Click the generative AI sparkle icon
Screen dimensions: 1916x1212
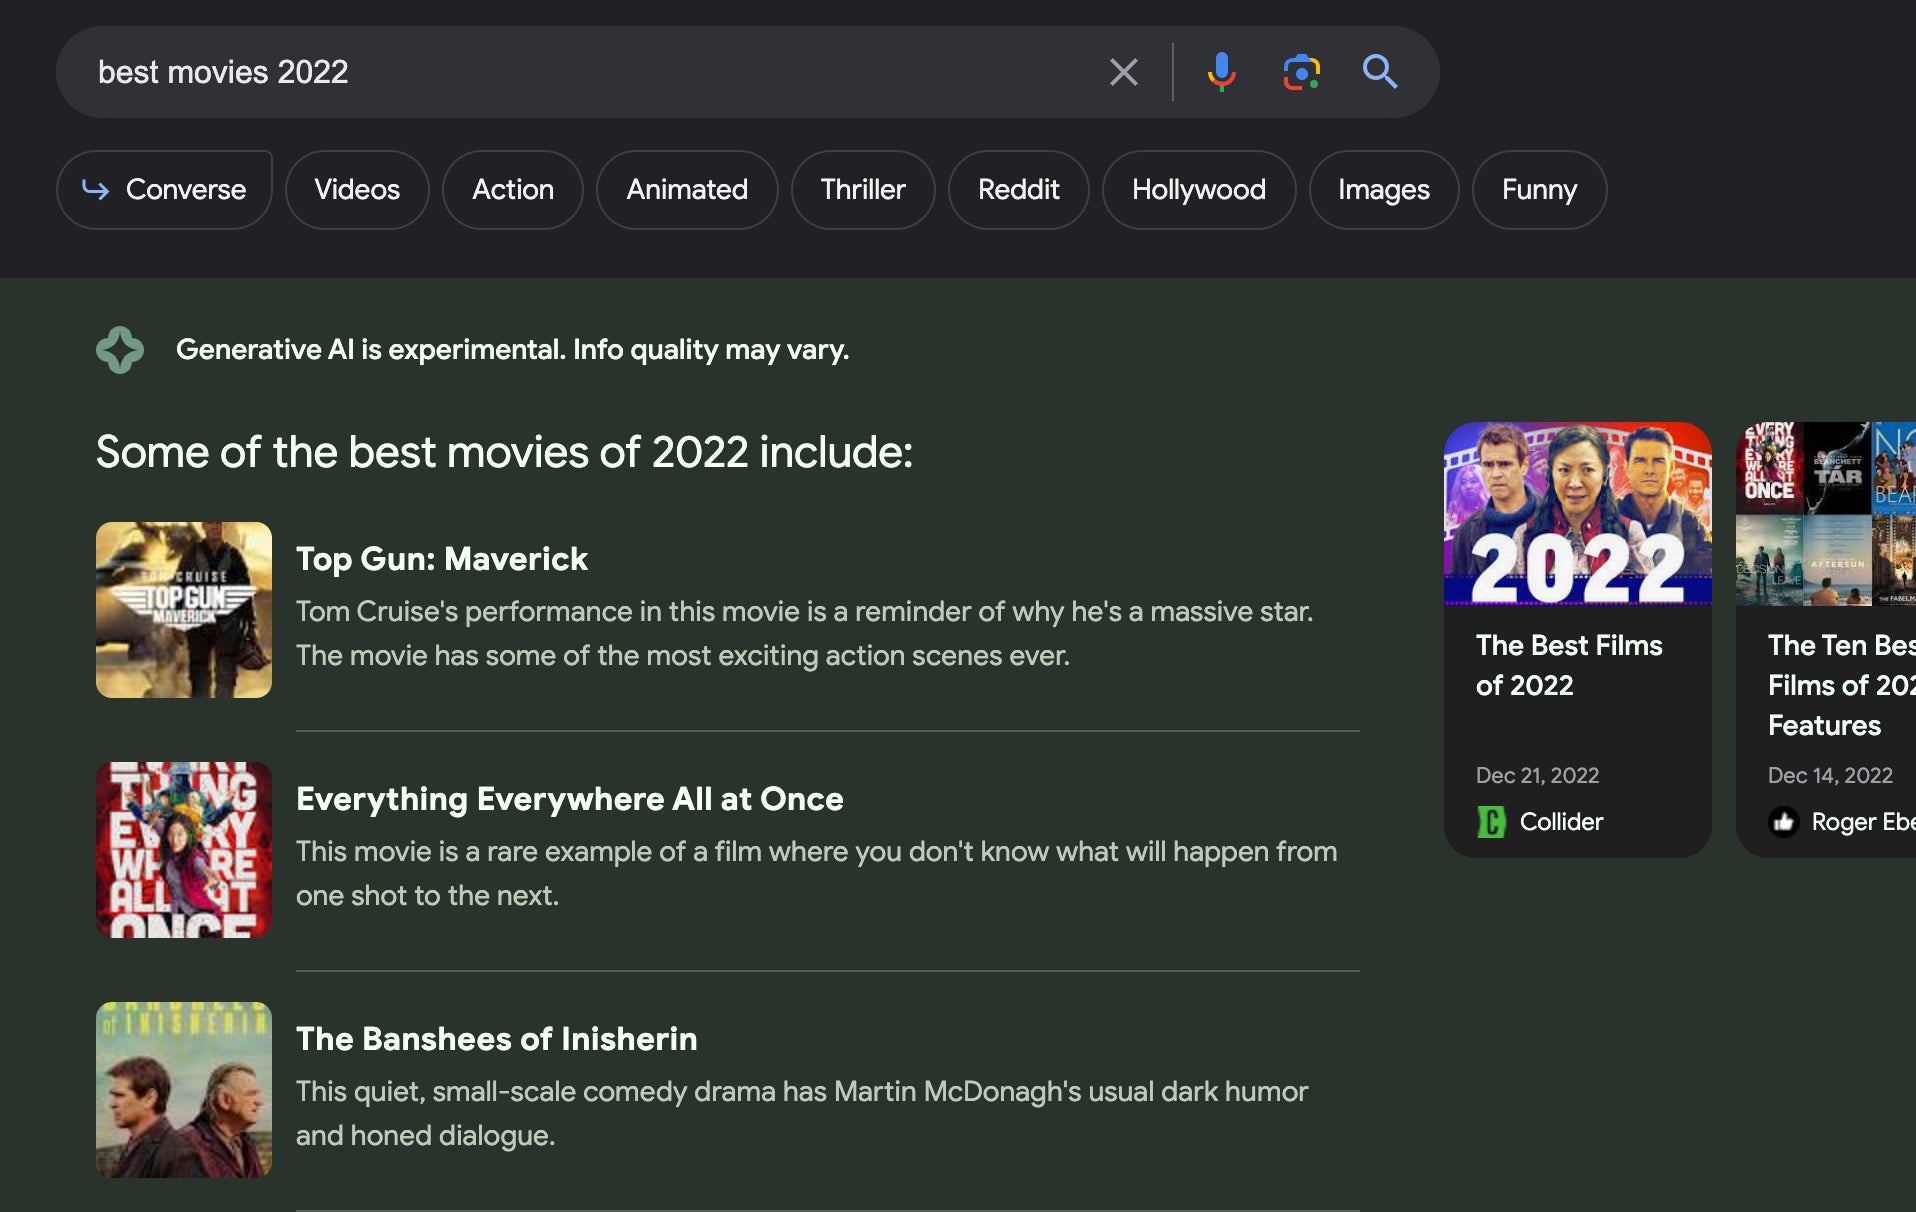[x=120, y=350]
